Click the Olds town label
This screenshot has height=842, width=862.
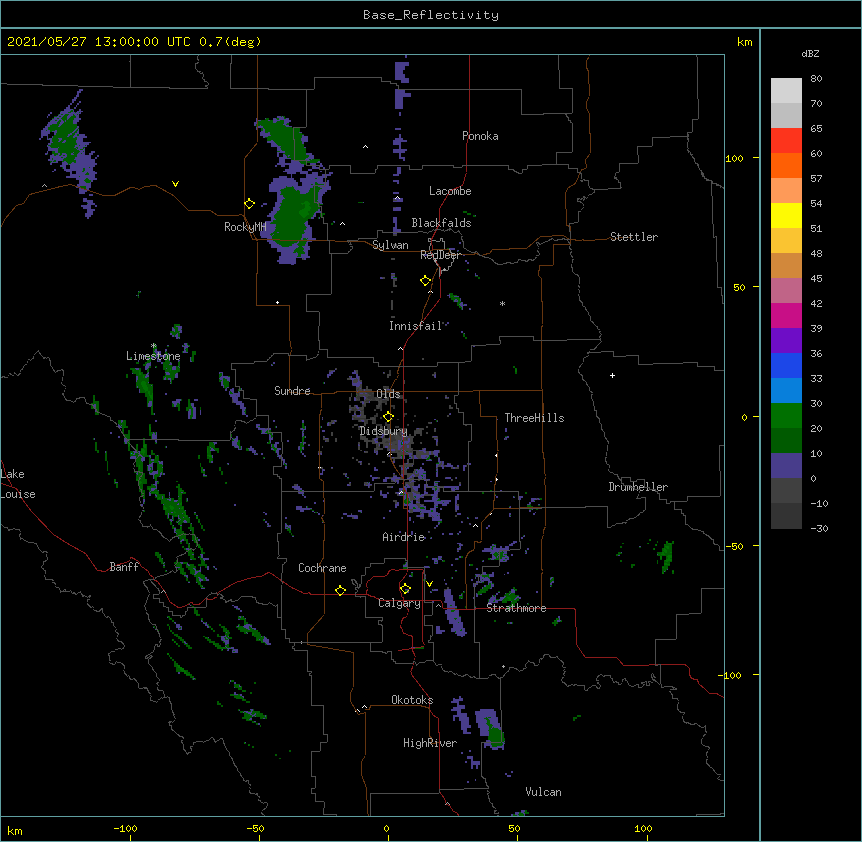pos(388,394)
